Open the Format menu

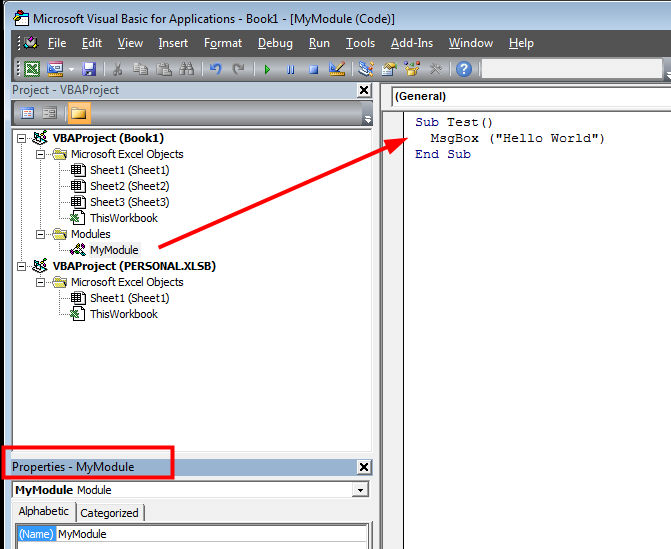223,43
